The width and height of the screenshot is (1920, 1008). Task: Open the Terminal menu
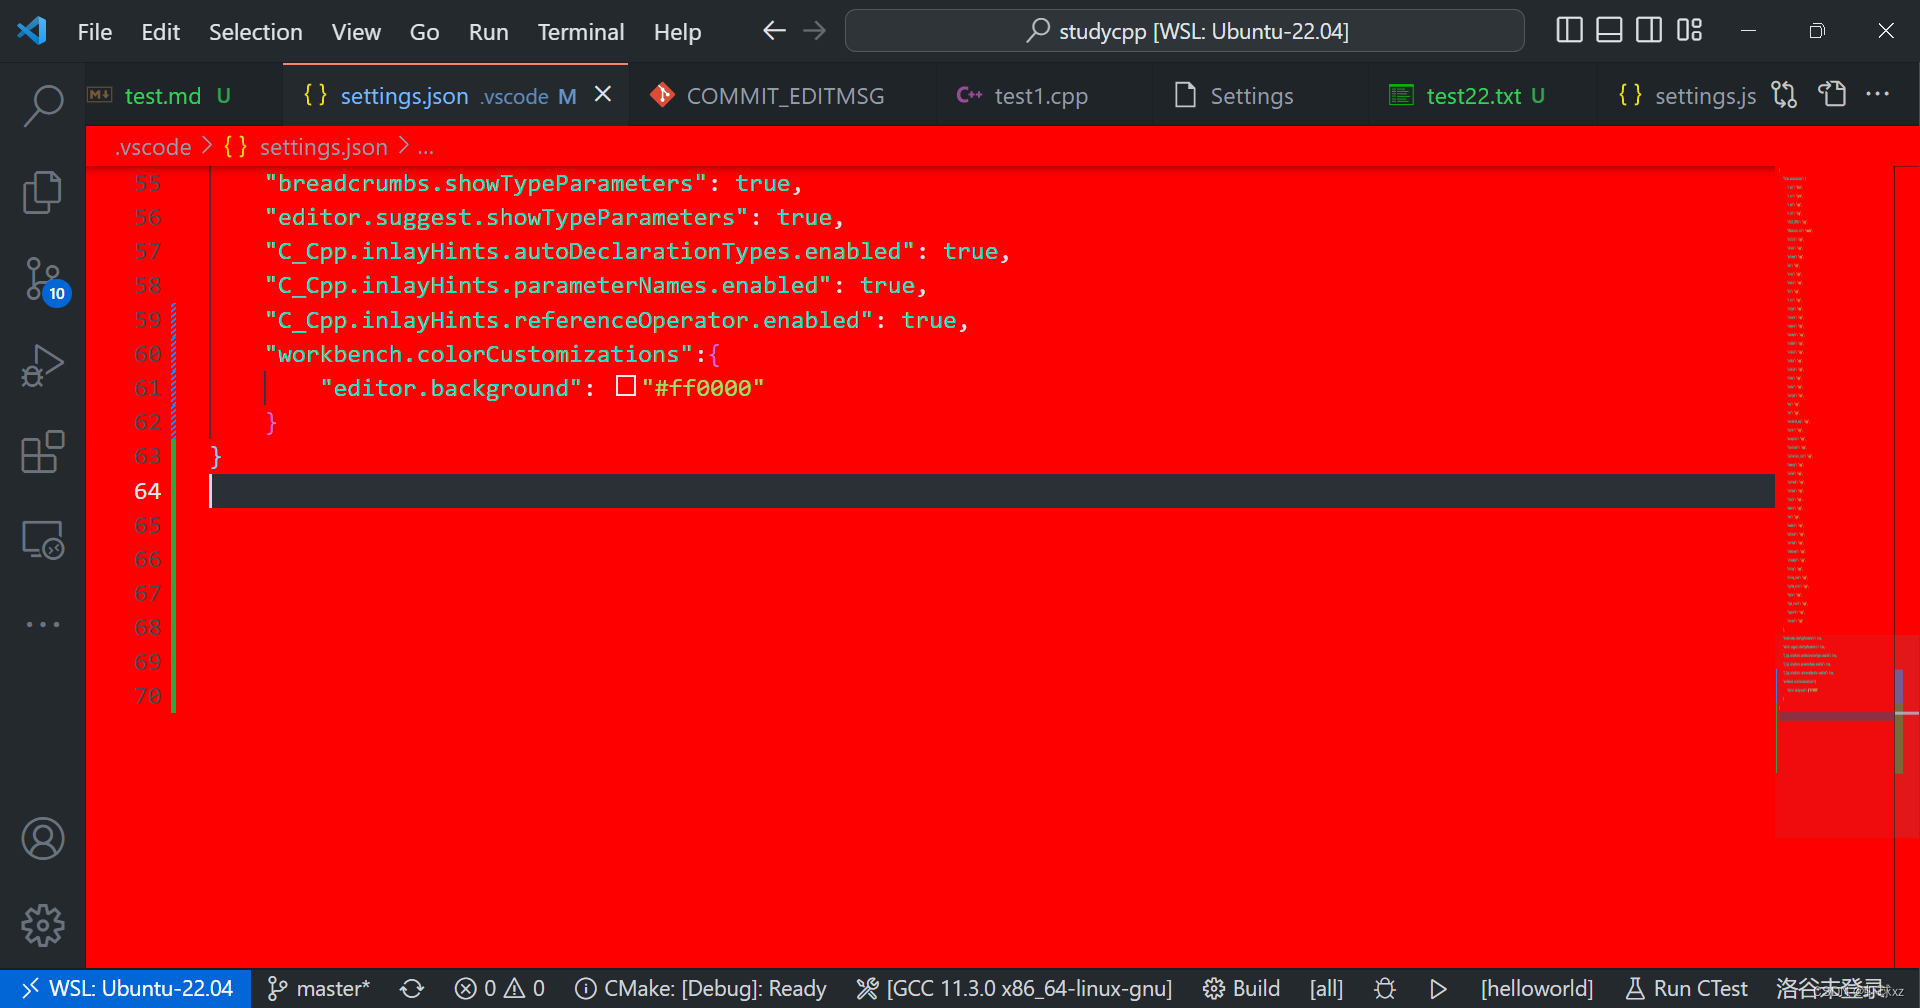point(580,32)
